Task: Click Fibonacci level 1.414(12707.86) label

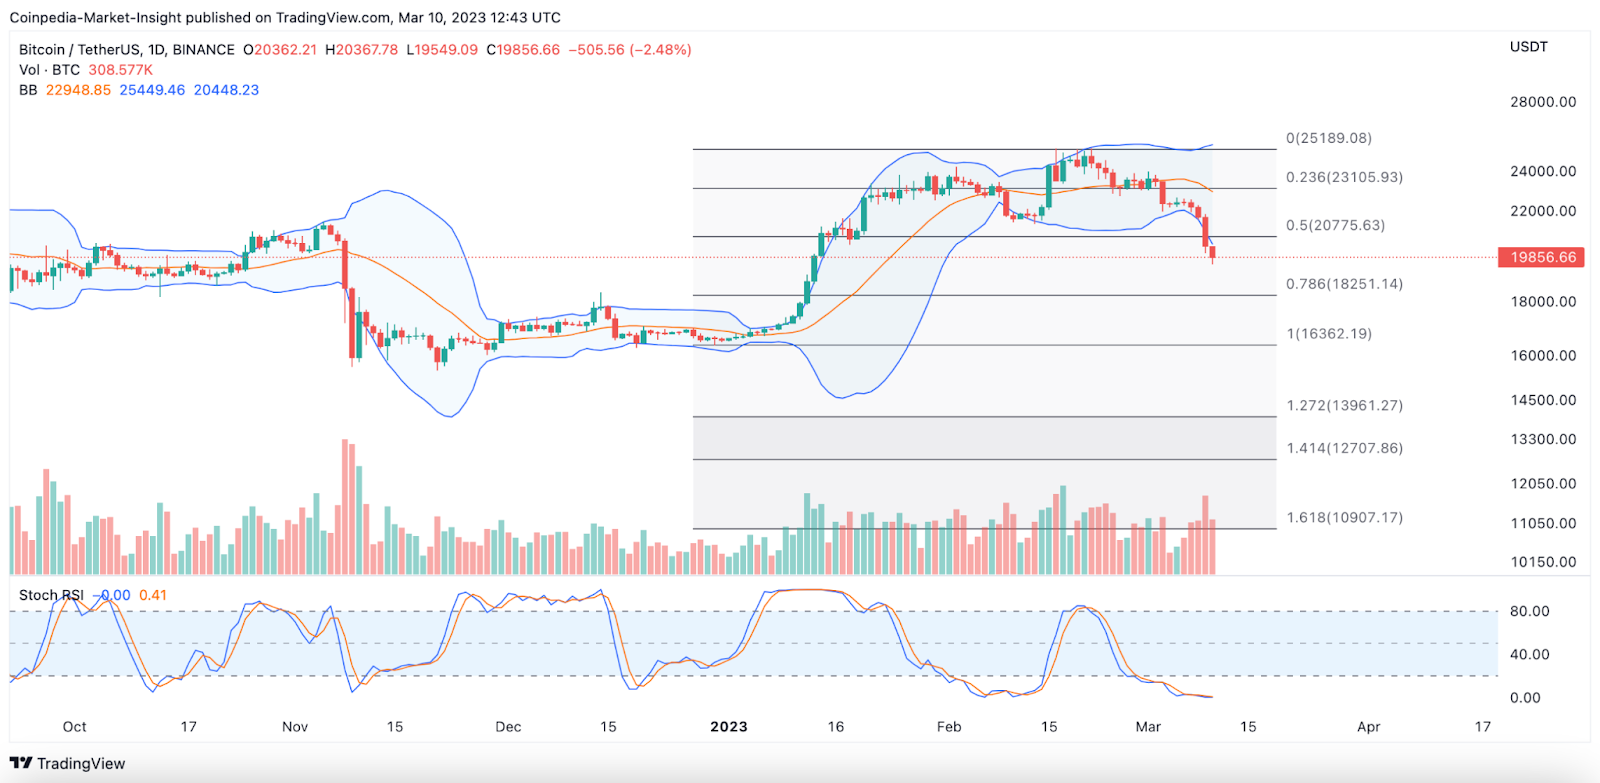Action: pyautogui.click(x=1344, y=448)
